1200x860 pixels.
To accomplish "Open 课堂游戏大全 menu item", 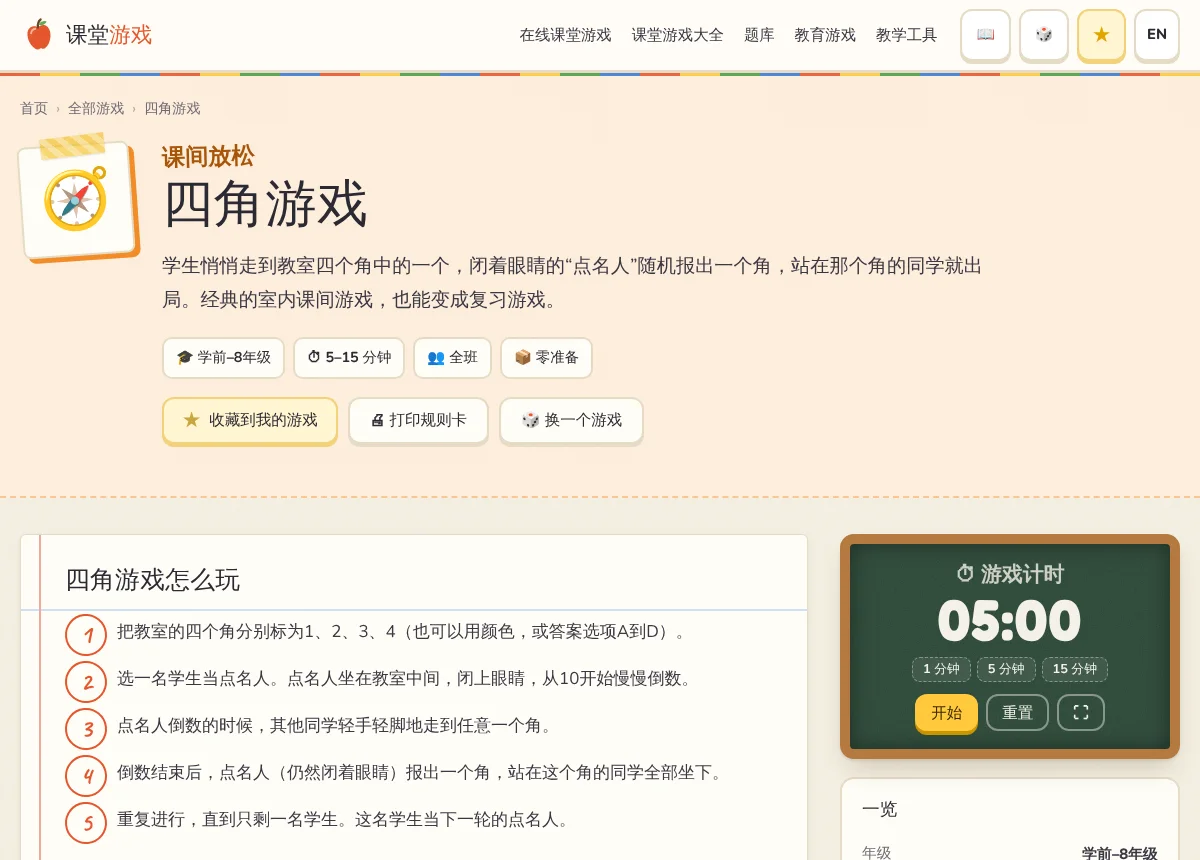I will (x=677, y=35).
